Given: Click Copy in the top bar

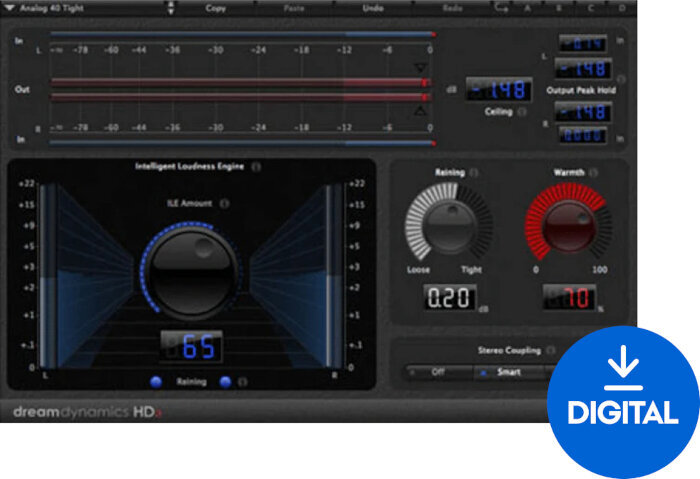Looking at the screenshot, I should (x=215, y=8).
